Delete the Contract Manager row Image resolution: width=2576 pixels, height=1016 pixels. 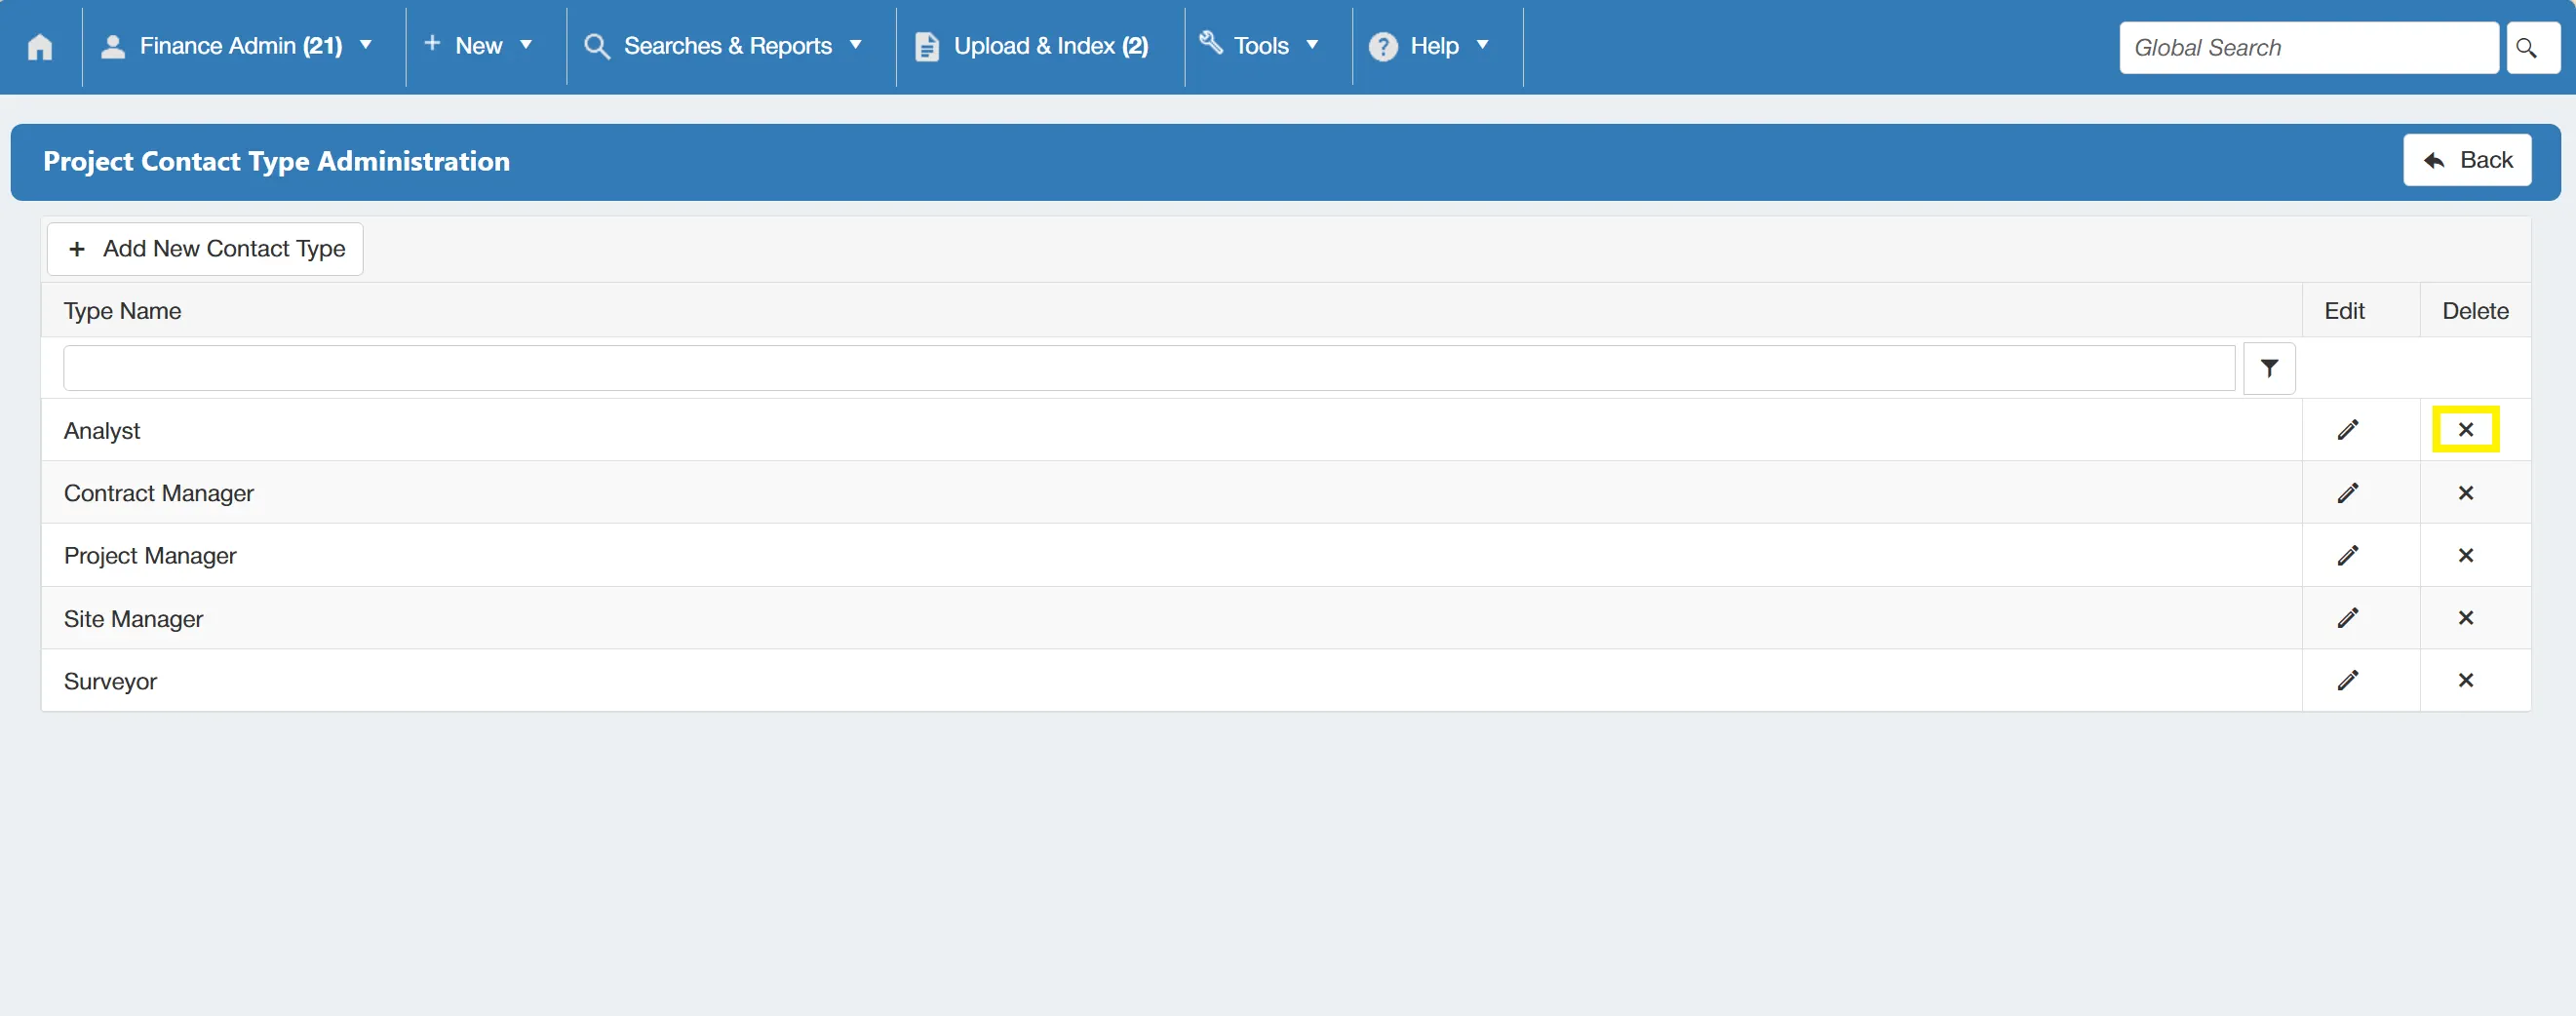(2465, 493)
